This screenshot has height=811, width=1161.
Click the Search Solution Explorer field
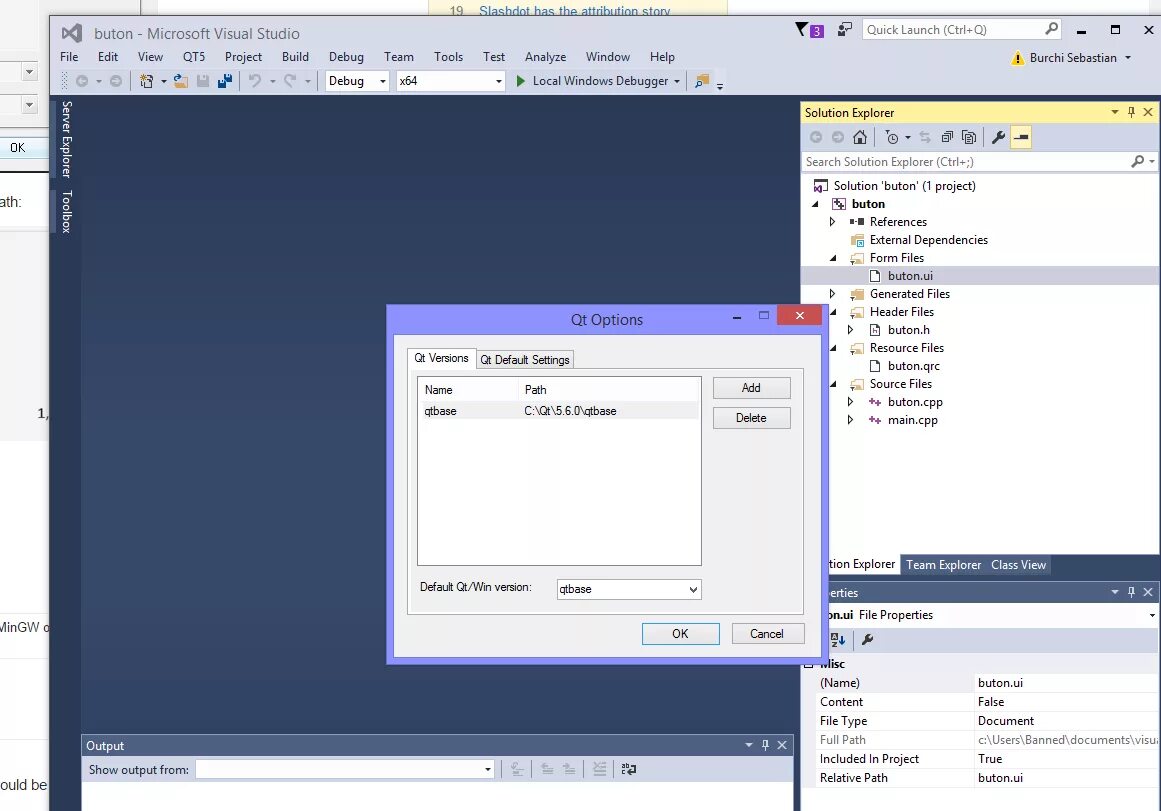point(966,161)
